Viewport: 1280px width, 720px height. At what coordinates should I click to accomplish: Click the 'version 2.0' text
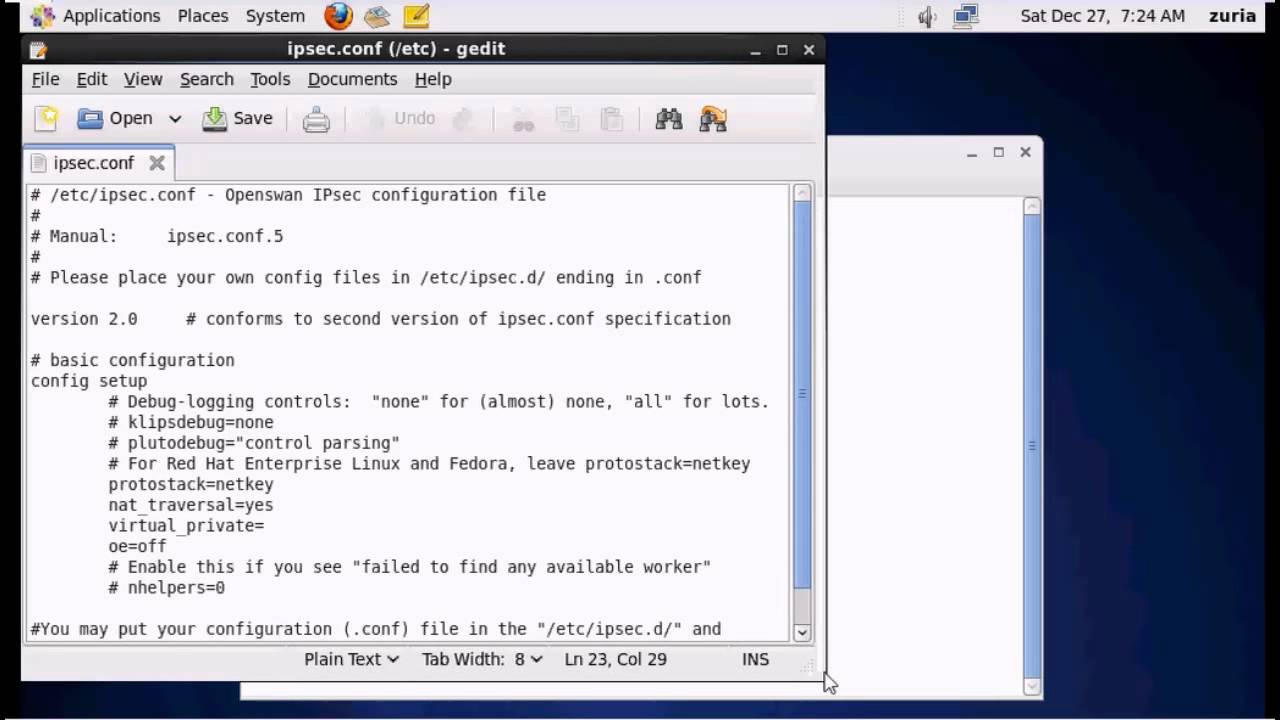coord(84,319)
